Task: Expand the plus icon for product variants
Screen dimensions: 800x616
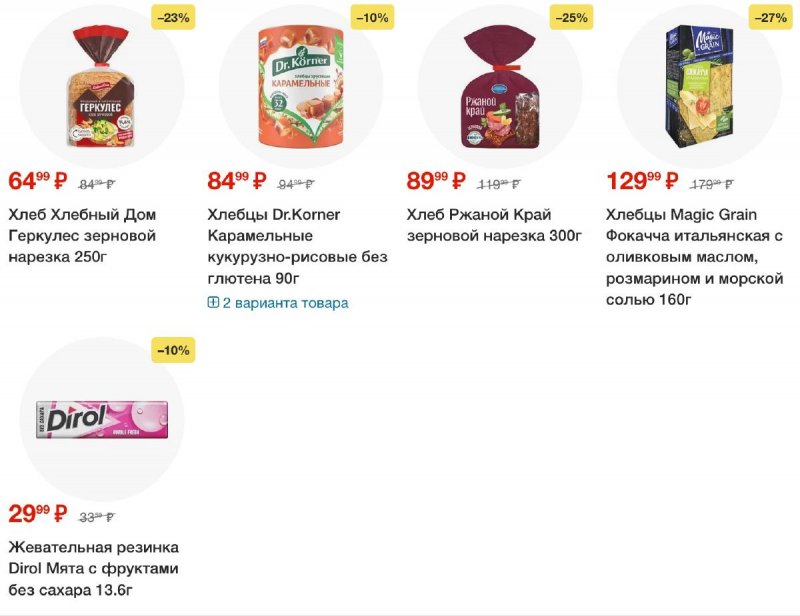Action: pos(213,303)
